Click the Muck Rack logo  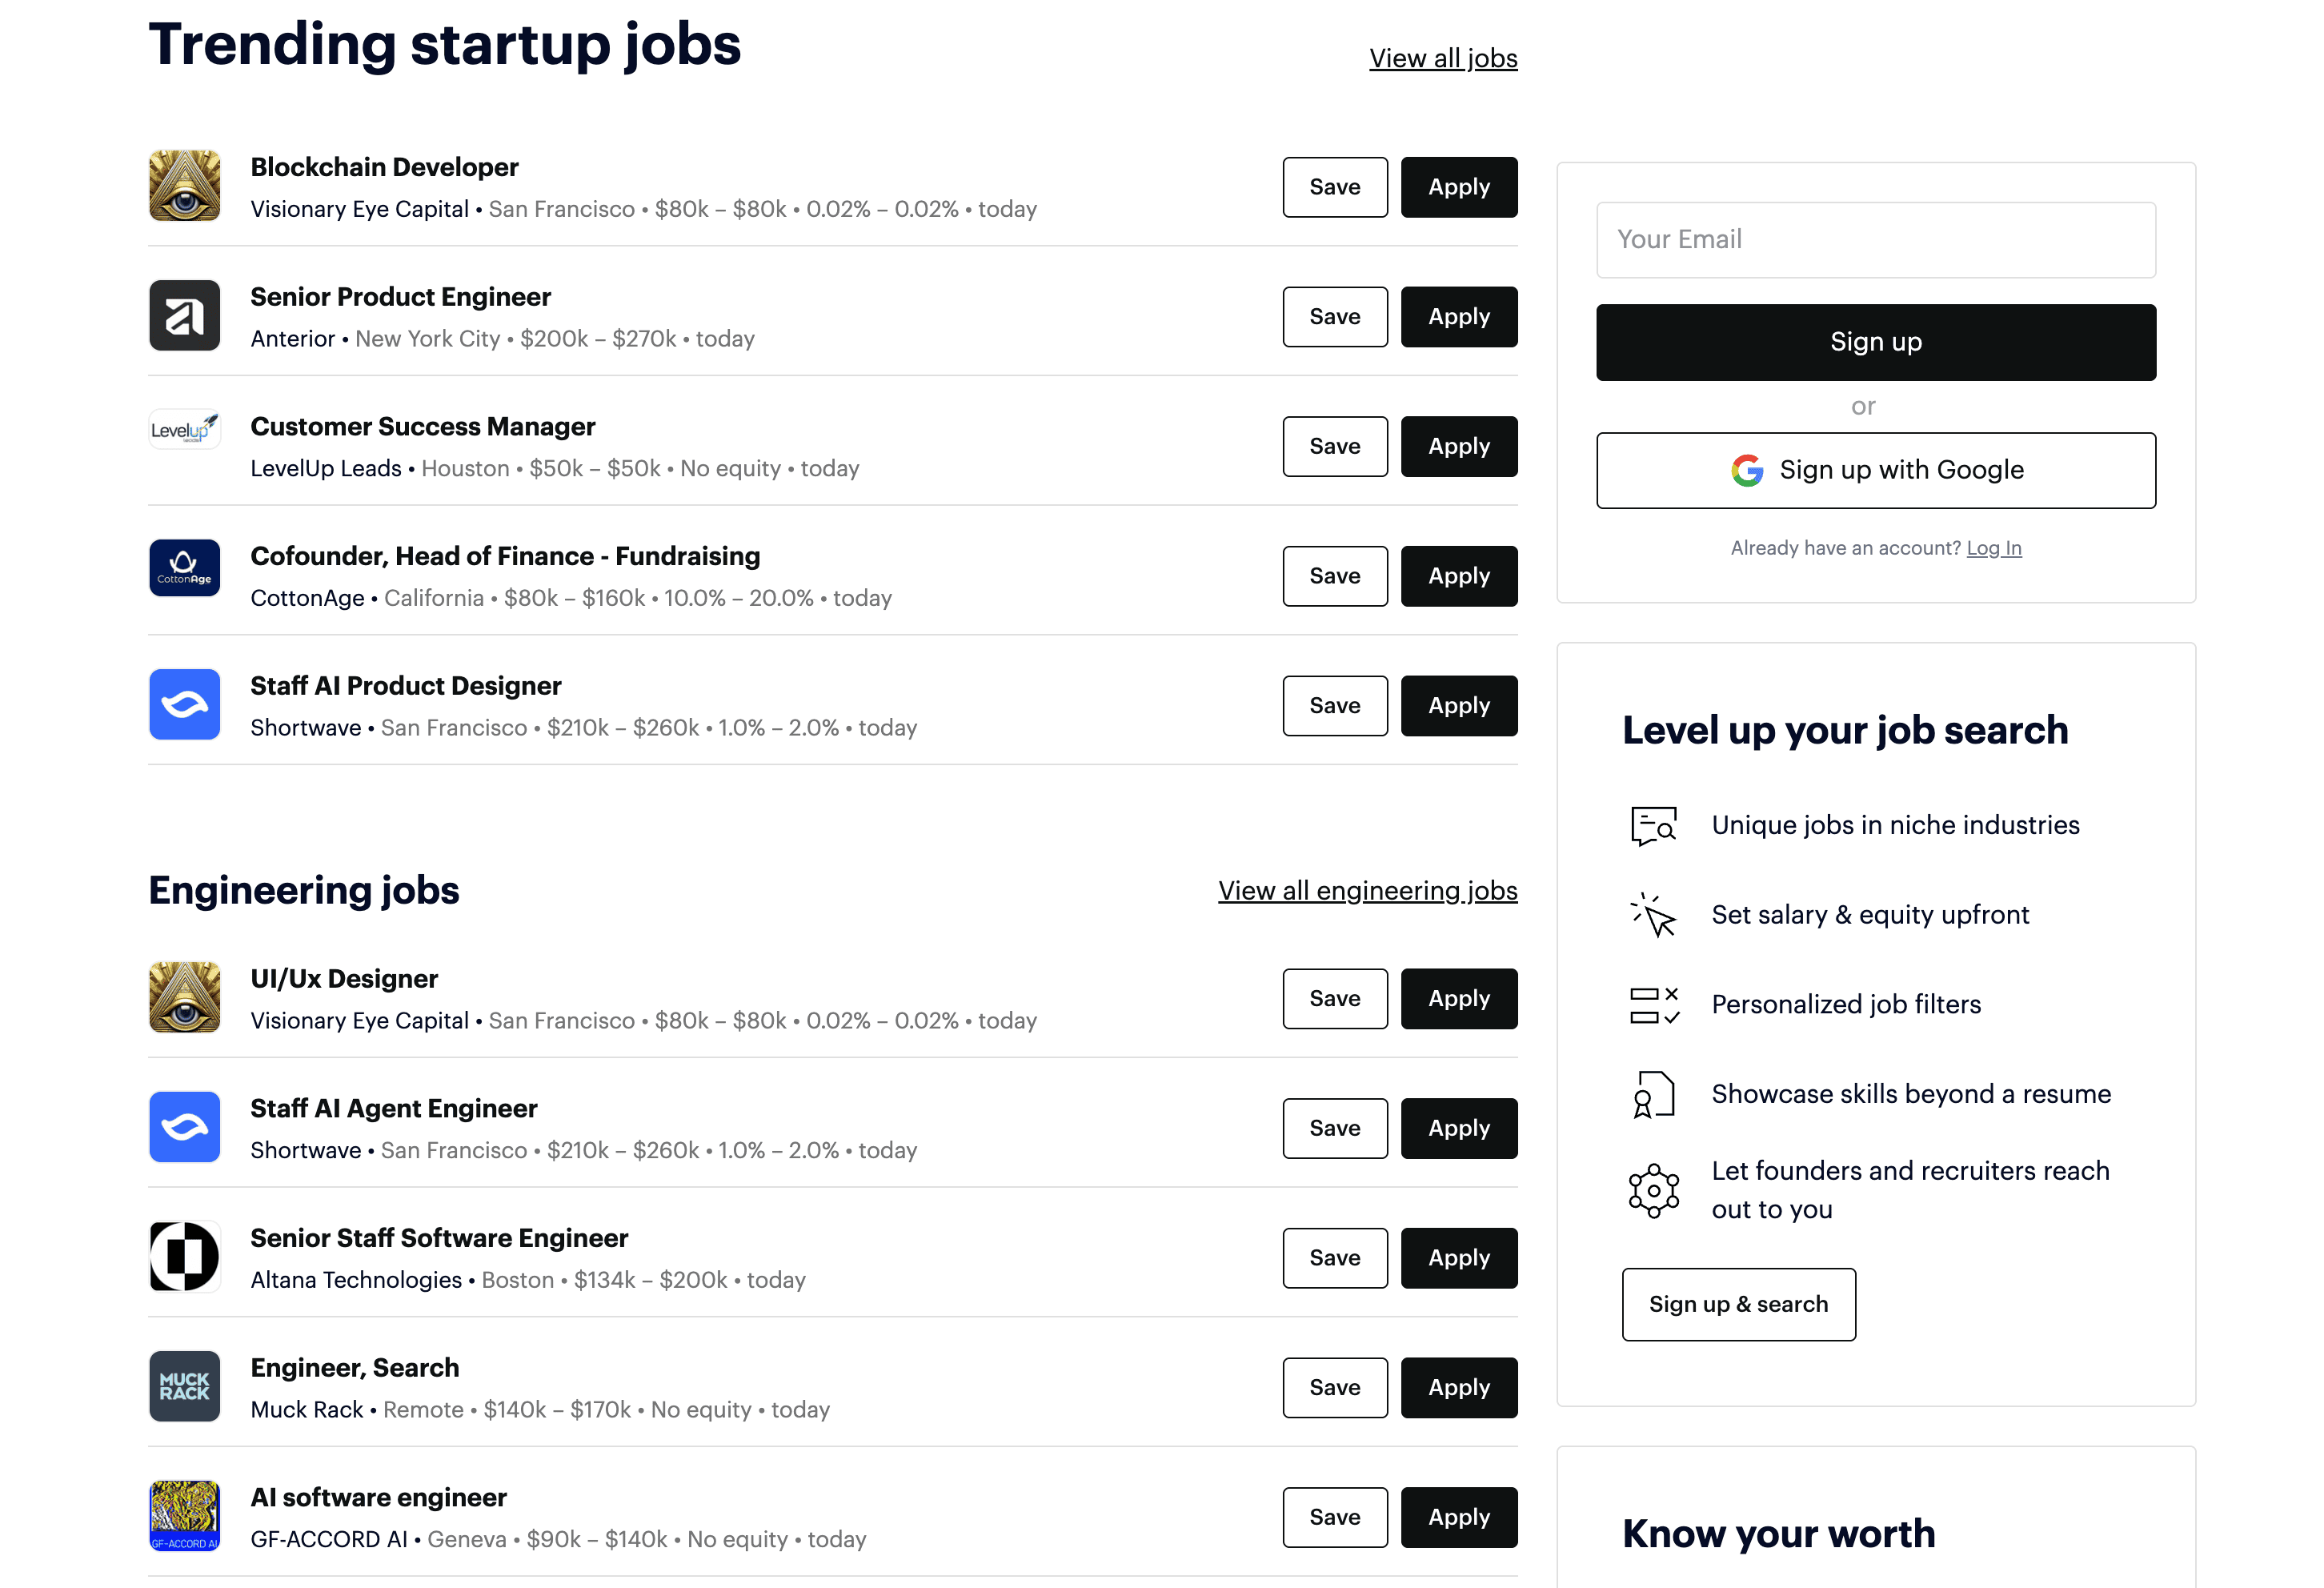click(184, 1386)
